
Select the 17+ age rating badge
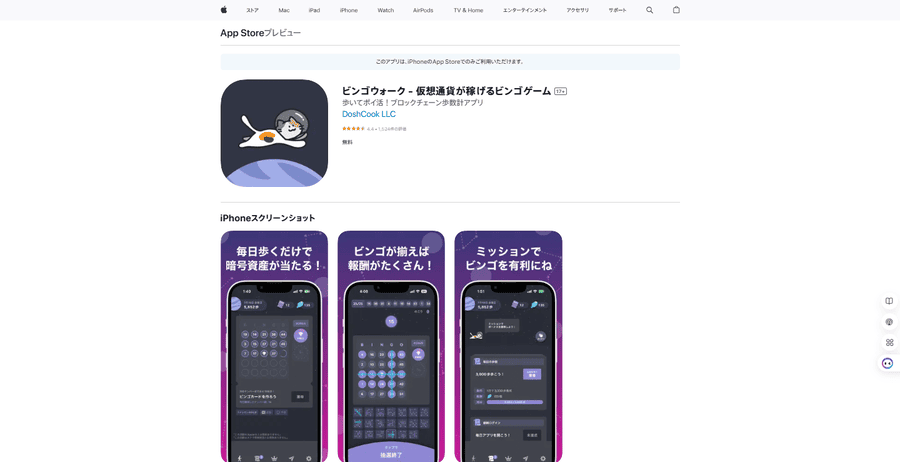point(561,91)
